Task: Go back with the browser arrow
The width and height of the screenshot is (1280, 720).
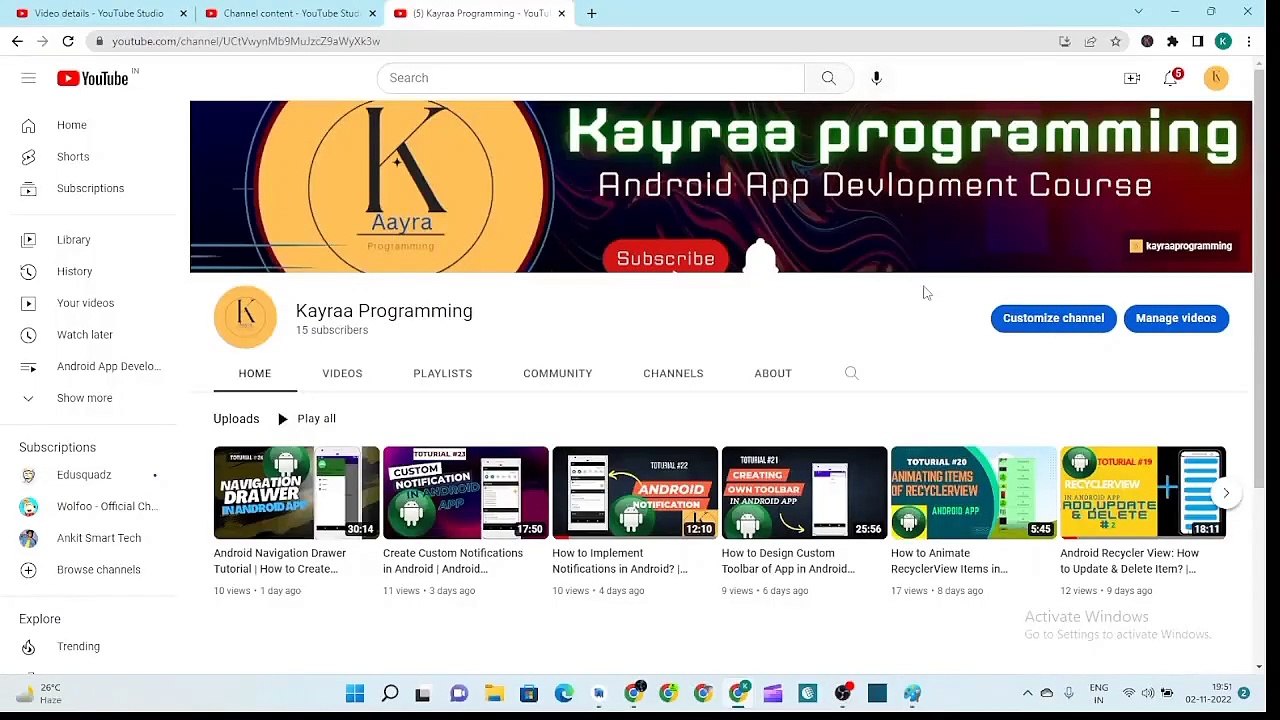Action: [x=17, y=41]
